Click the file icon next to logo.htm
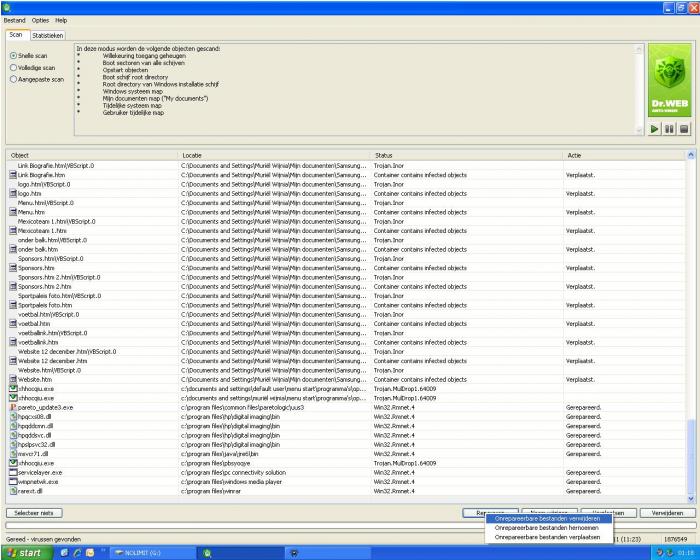The width and height of the screenshot is (700, 560). [x=13, y=193]
